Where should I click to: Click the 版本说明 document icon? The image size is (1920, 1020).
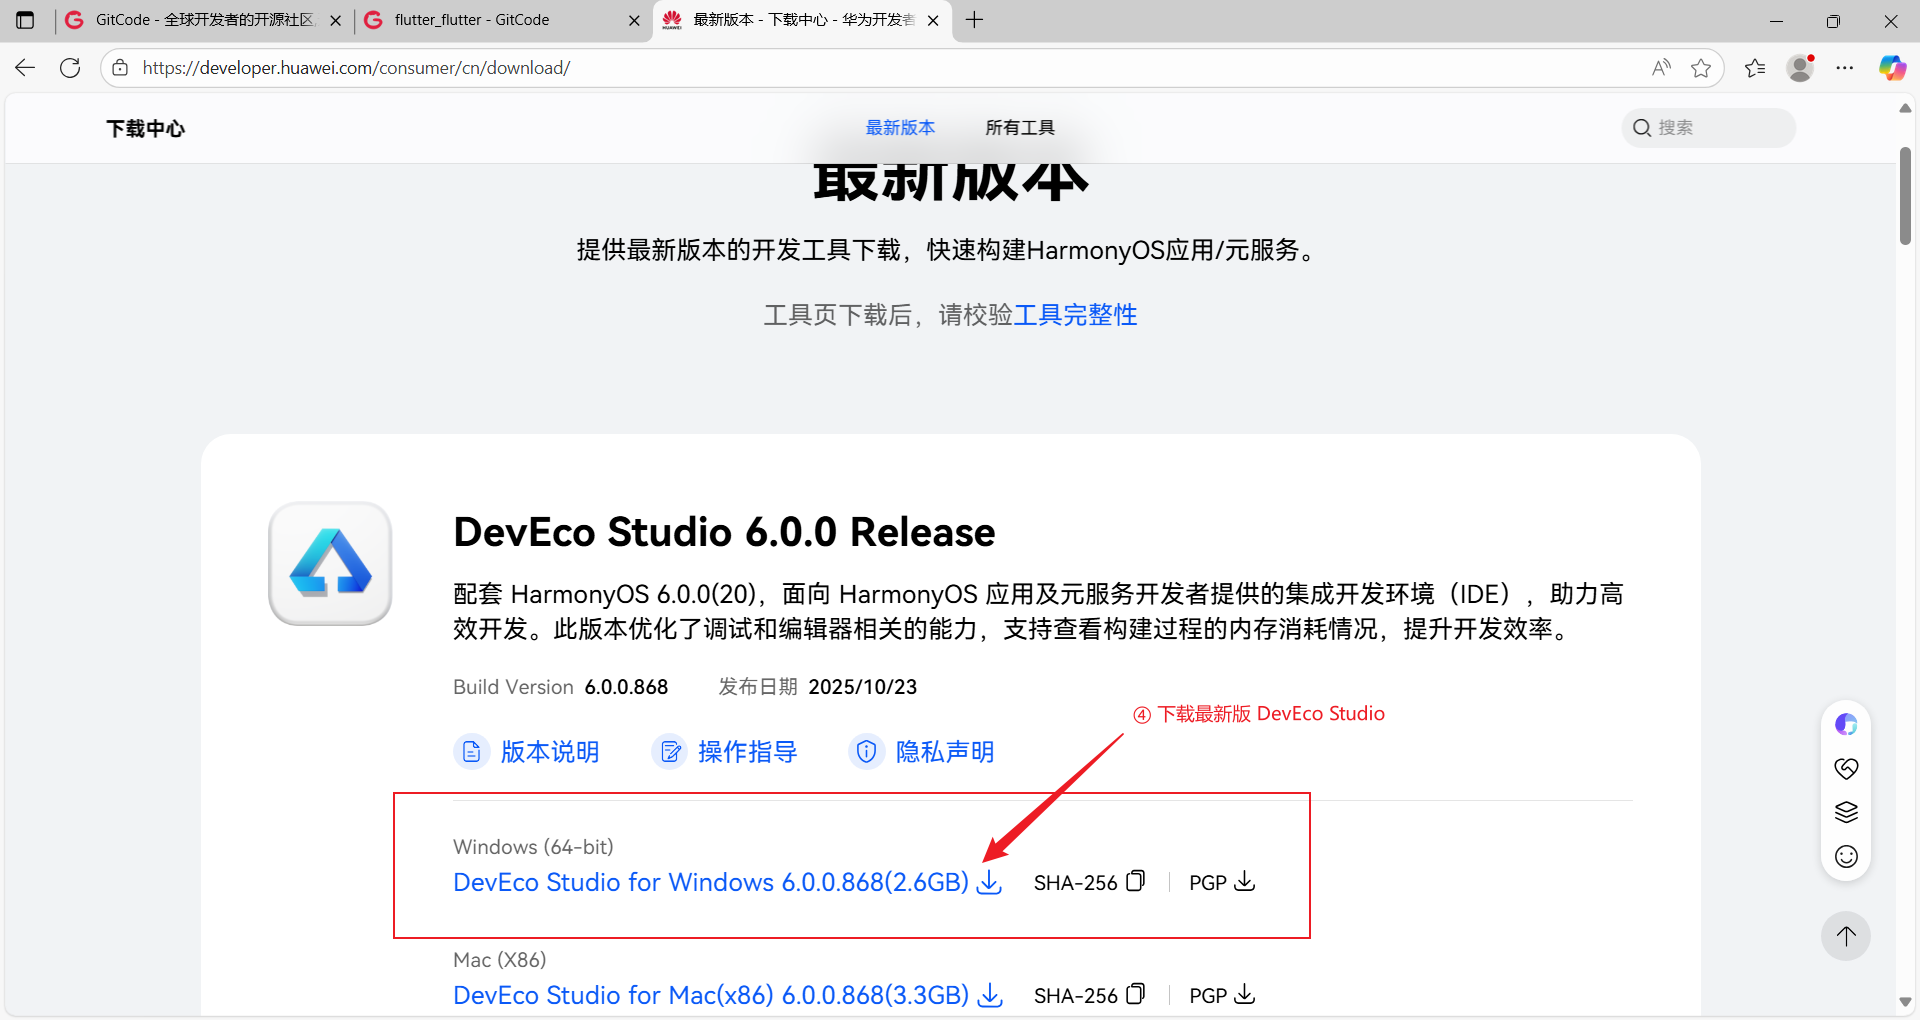click(471, 751)
